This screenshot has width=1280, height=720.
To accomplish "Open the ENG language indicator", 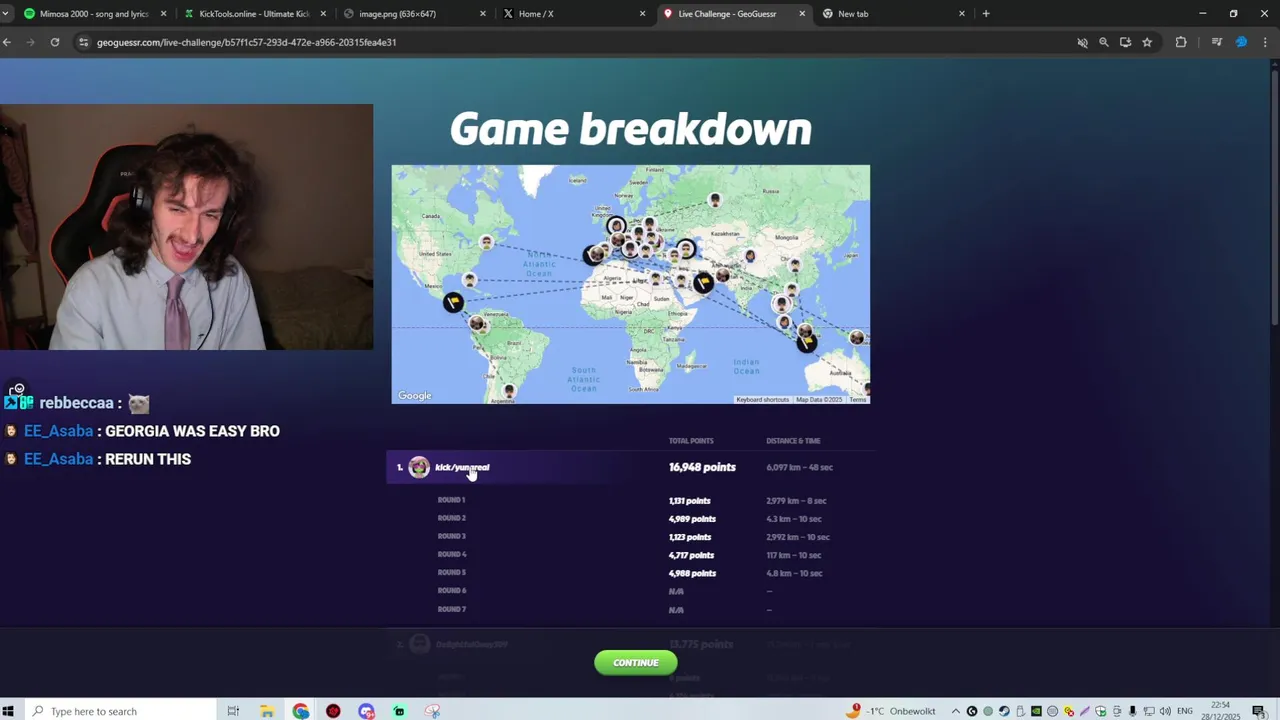I will 1185,711.
